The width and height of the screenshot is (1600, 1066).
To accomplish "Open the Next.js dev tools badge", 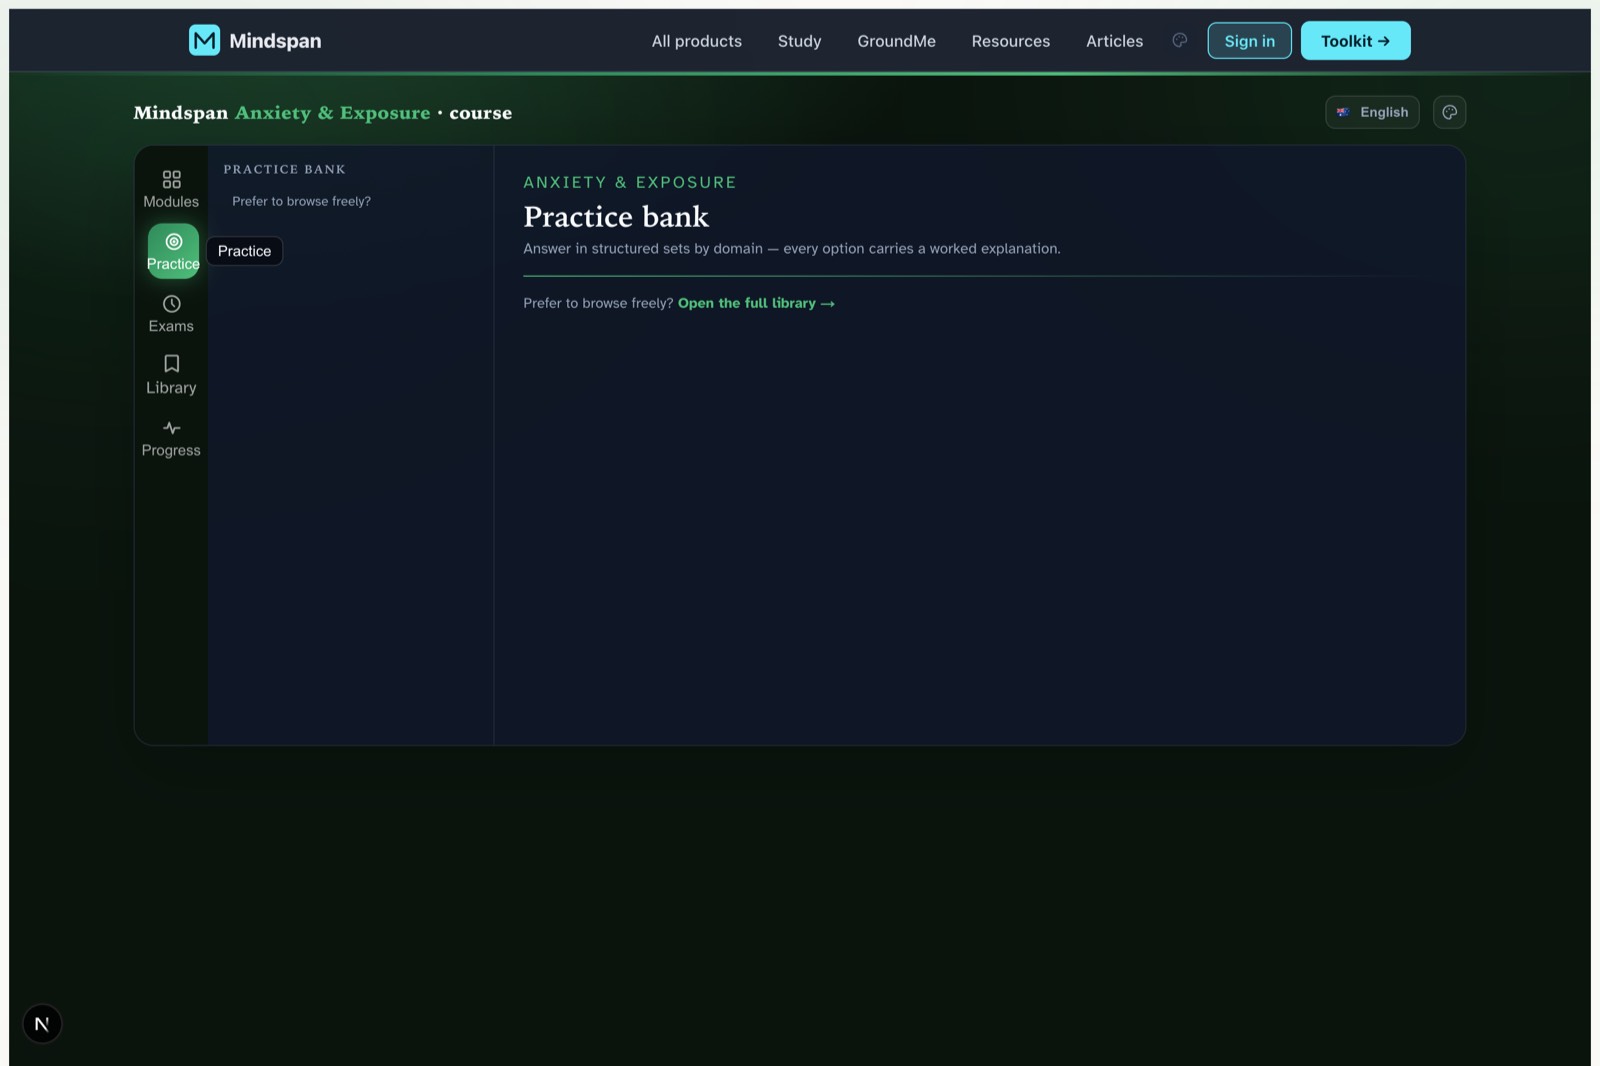I will pyautogui.click(x=42, y=1023).
